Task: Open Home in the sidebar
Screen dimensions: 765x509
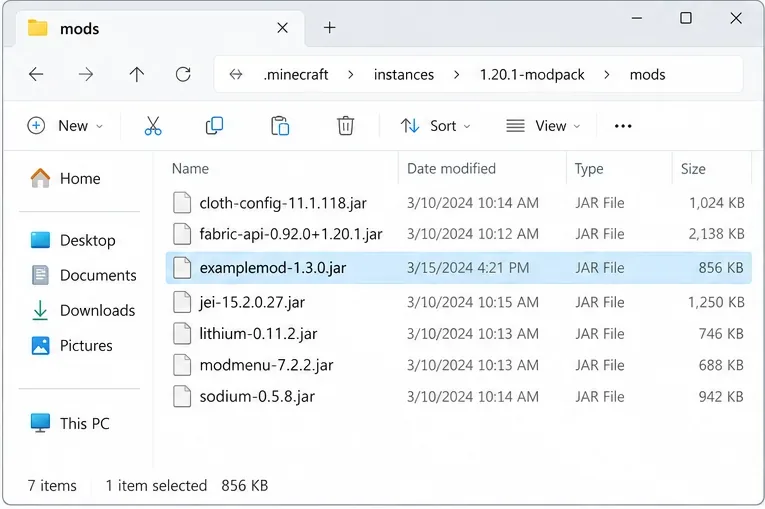Action: (x=65, y=179)
